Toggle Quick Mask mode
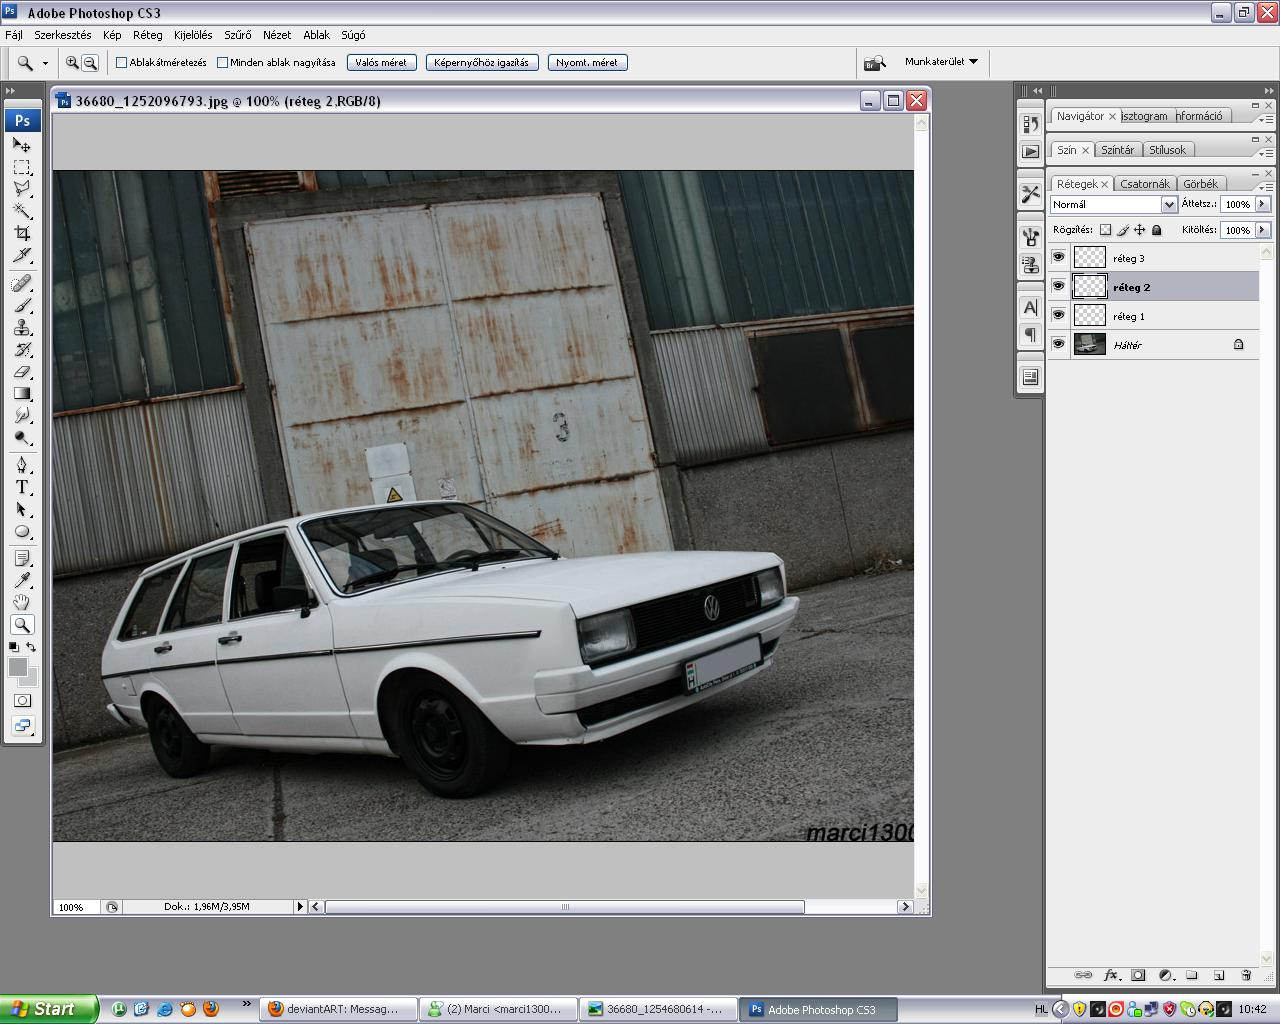 click(22, 701)
